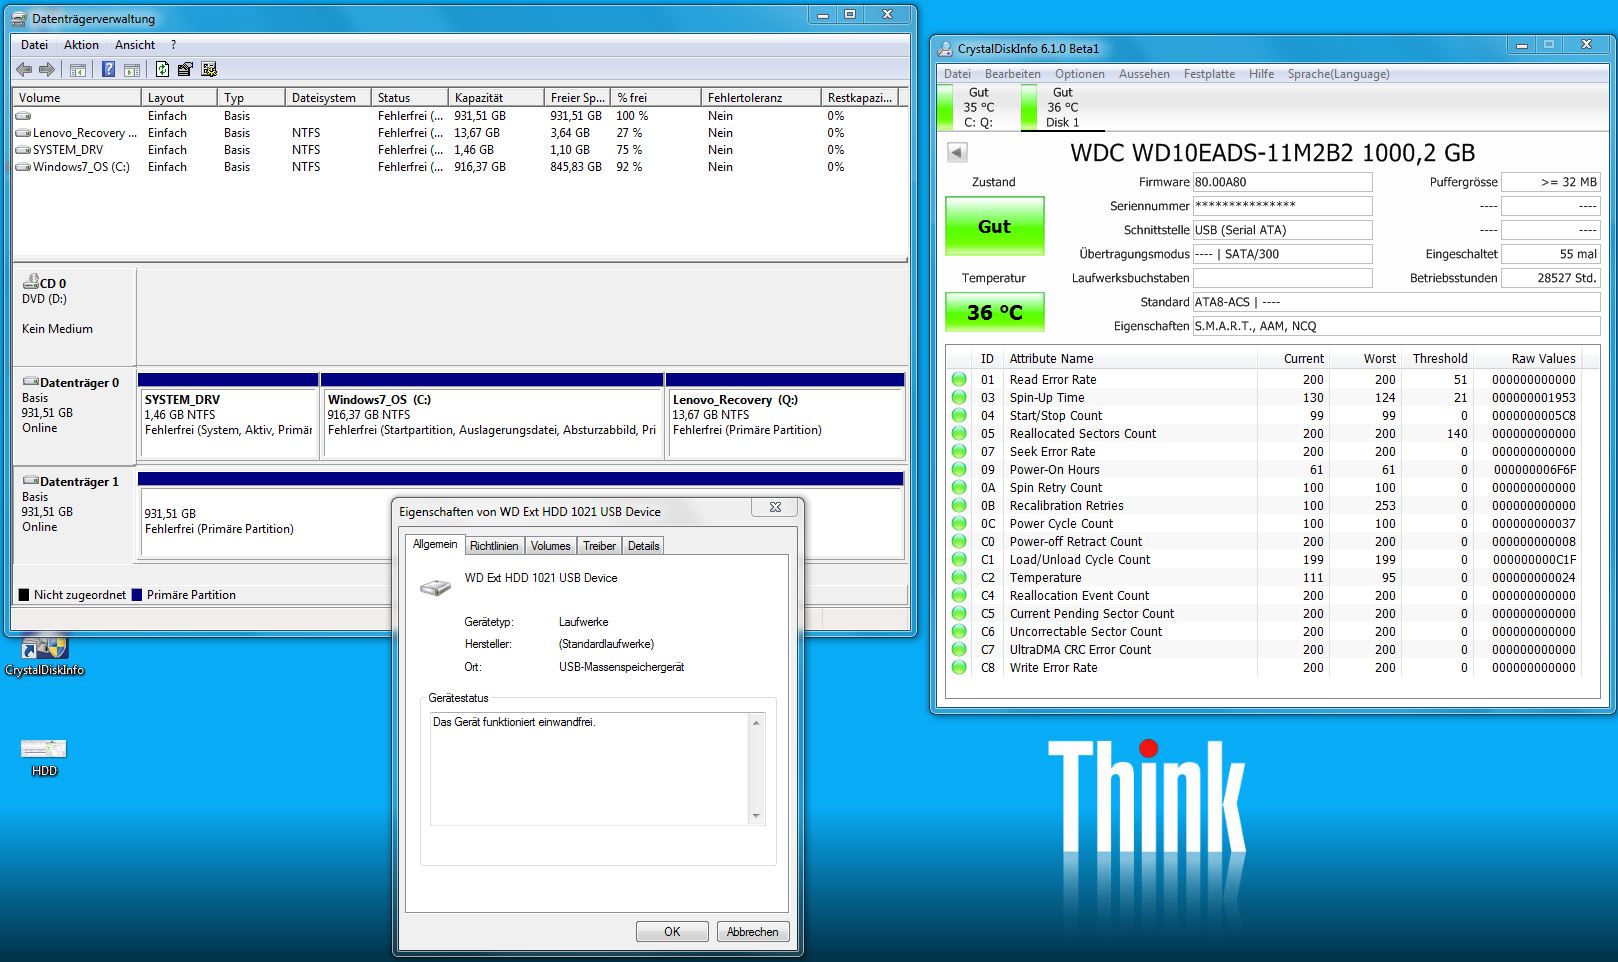Switch to the Volumes tab

click(550, 546)
